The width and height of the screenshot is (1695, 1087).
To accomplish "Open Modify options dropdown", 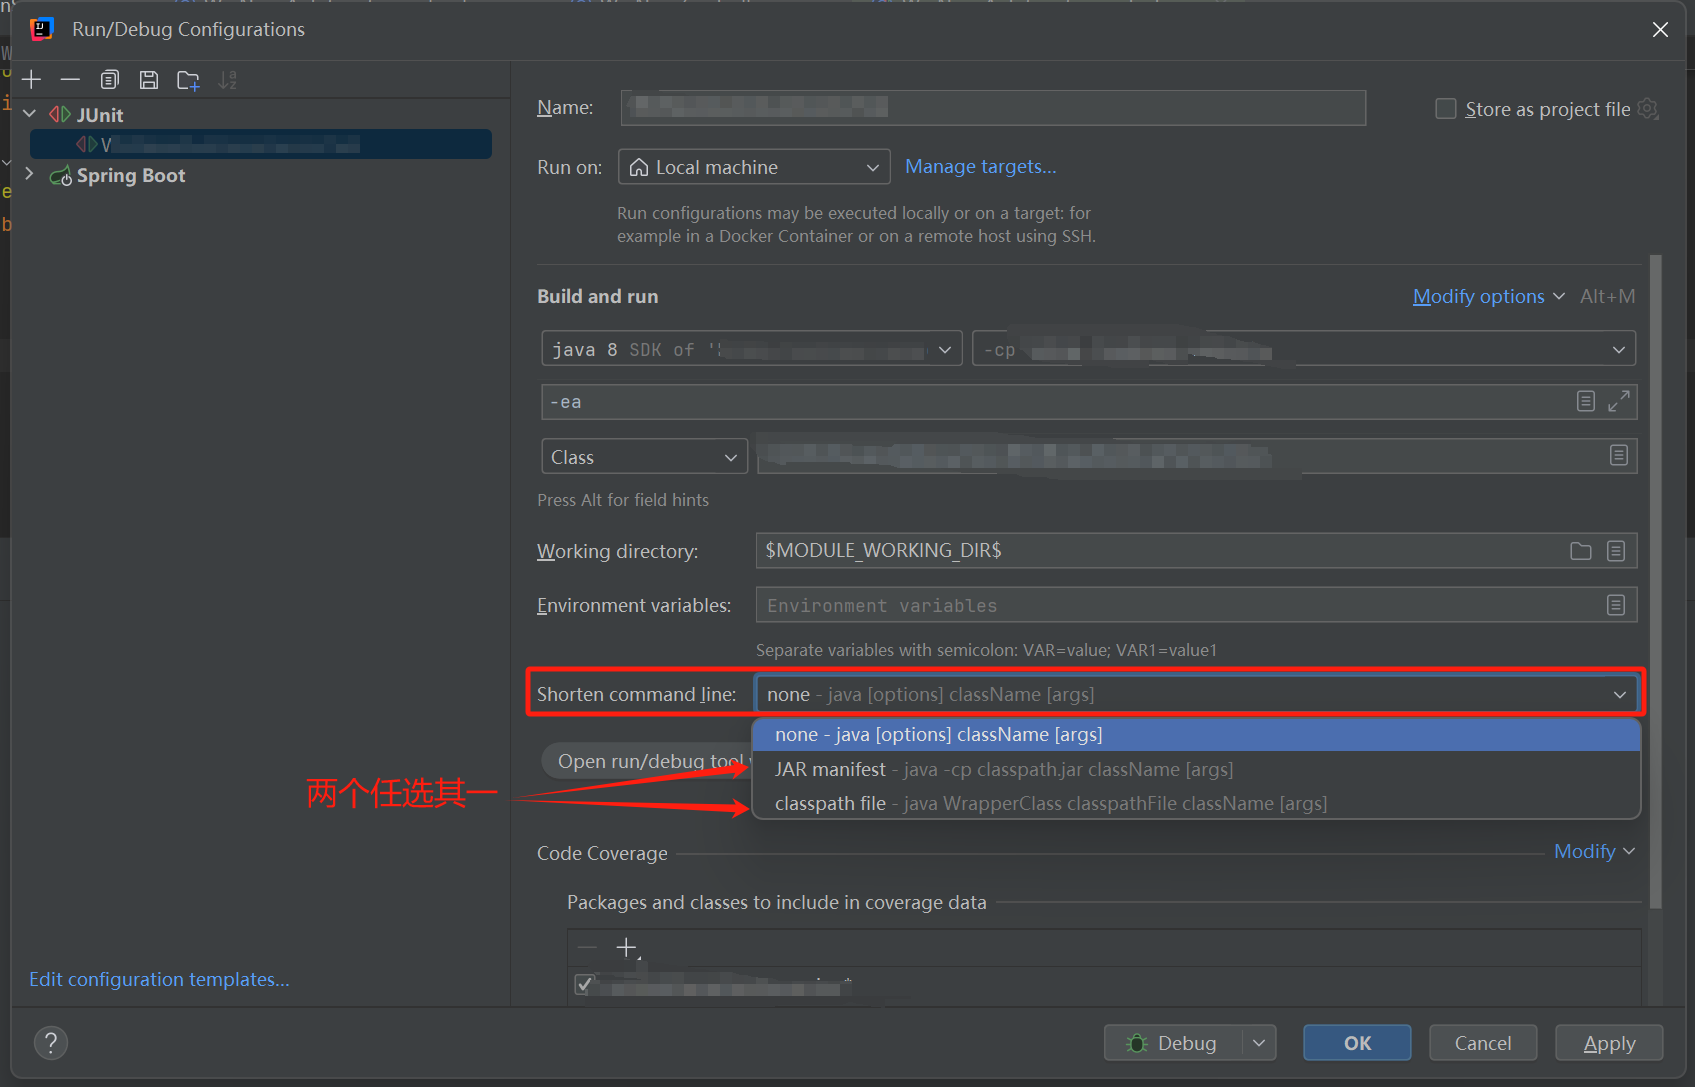I will [x=1488, y=296].
